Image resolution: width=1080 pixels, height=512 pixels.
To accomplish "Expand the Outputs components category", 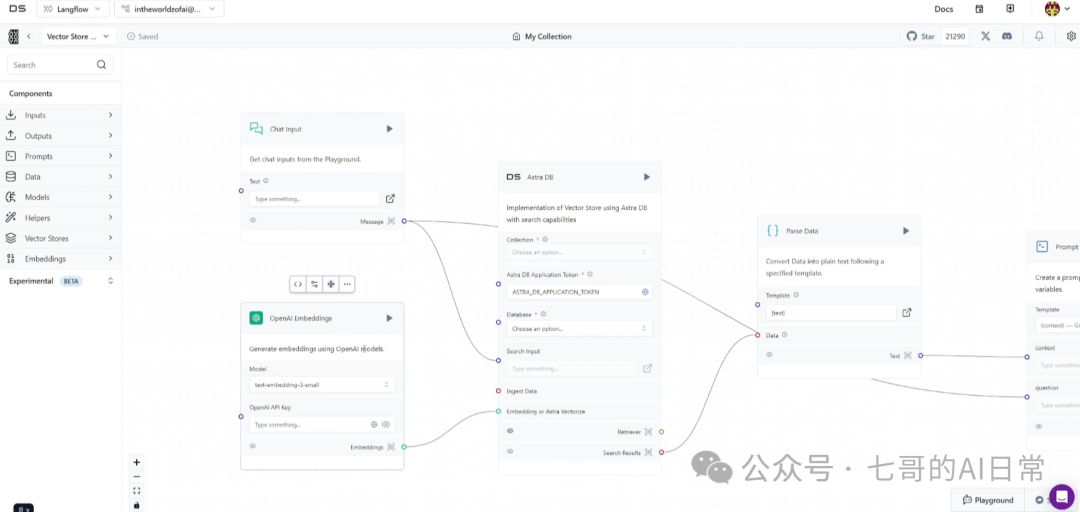I will coord(60,136).
